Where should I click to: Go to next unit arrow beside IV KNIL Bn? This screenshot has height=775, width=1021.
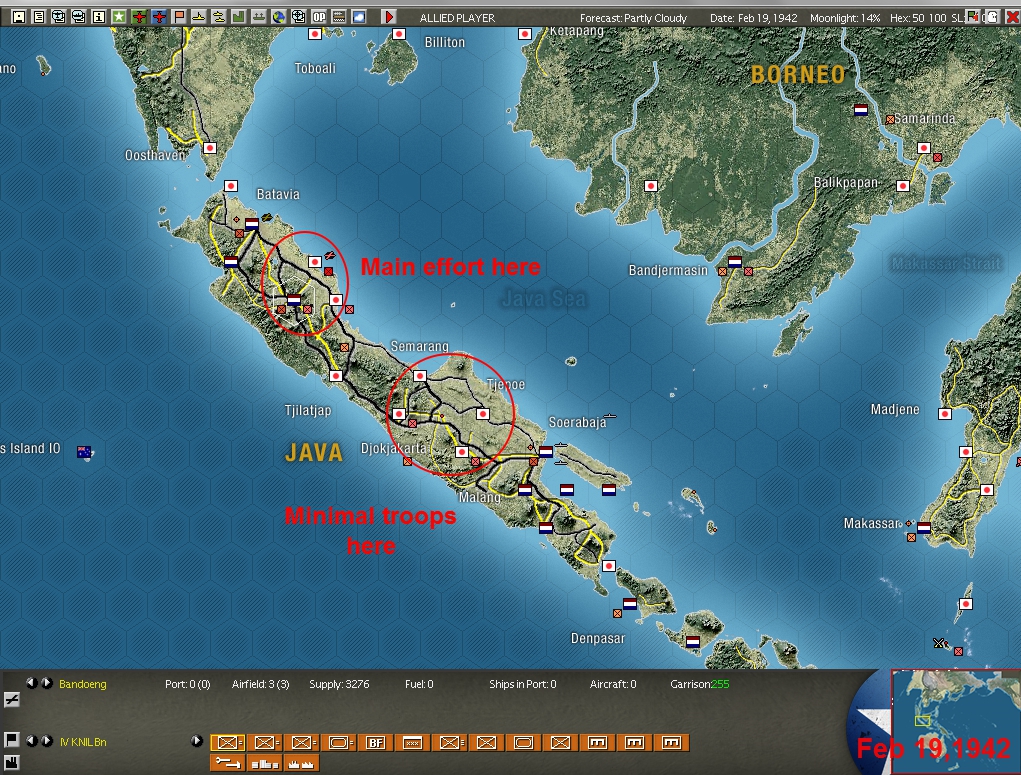[x=47, y=741]
